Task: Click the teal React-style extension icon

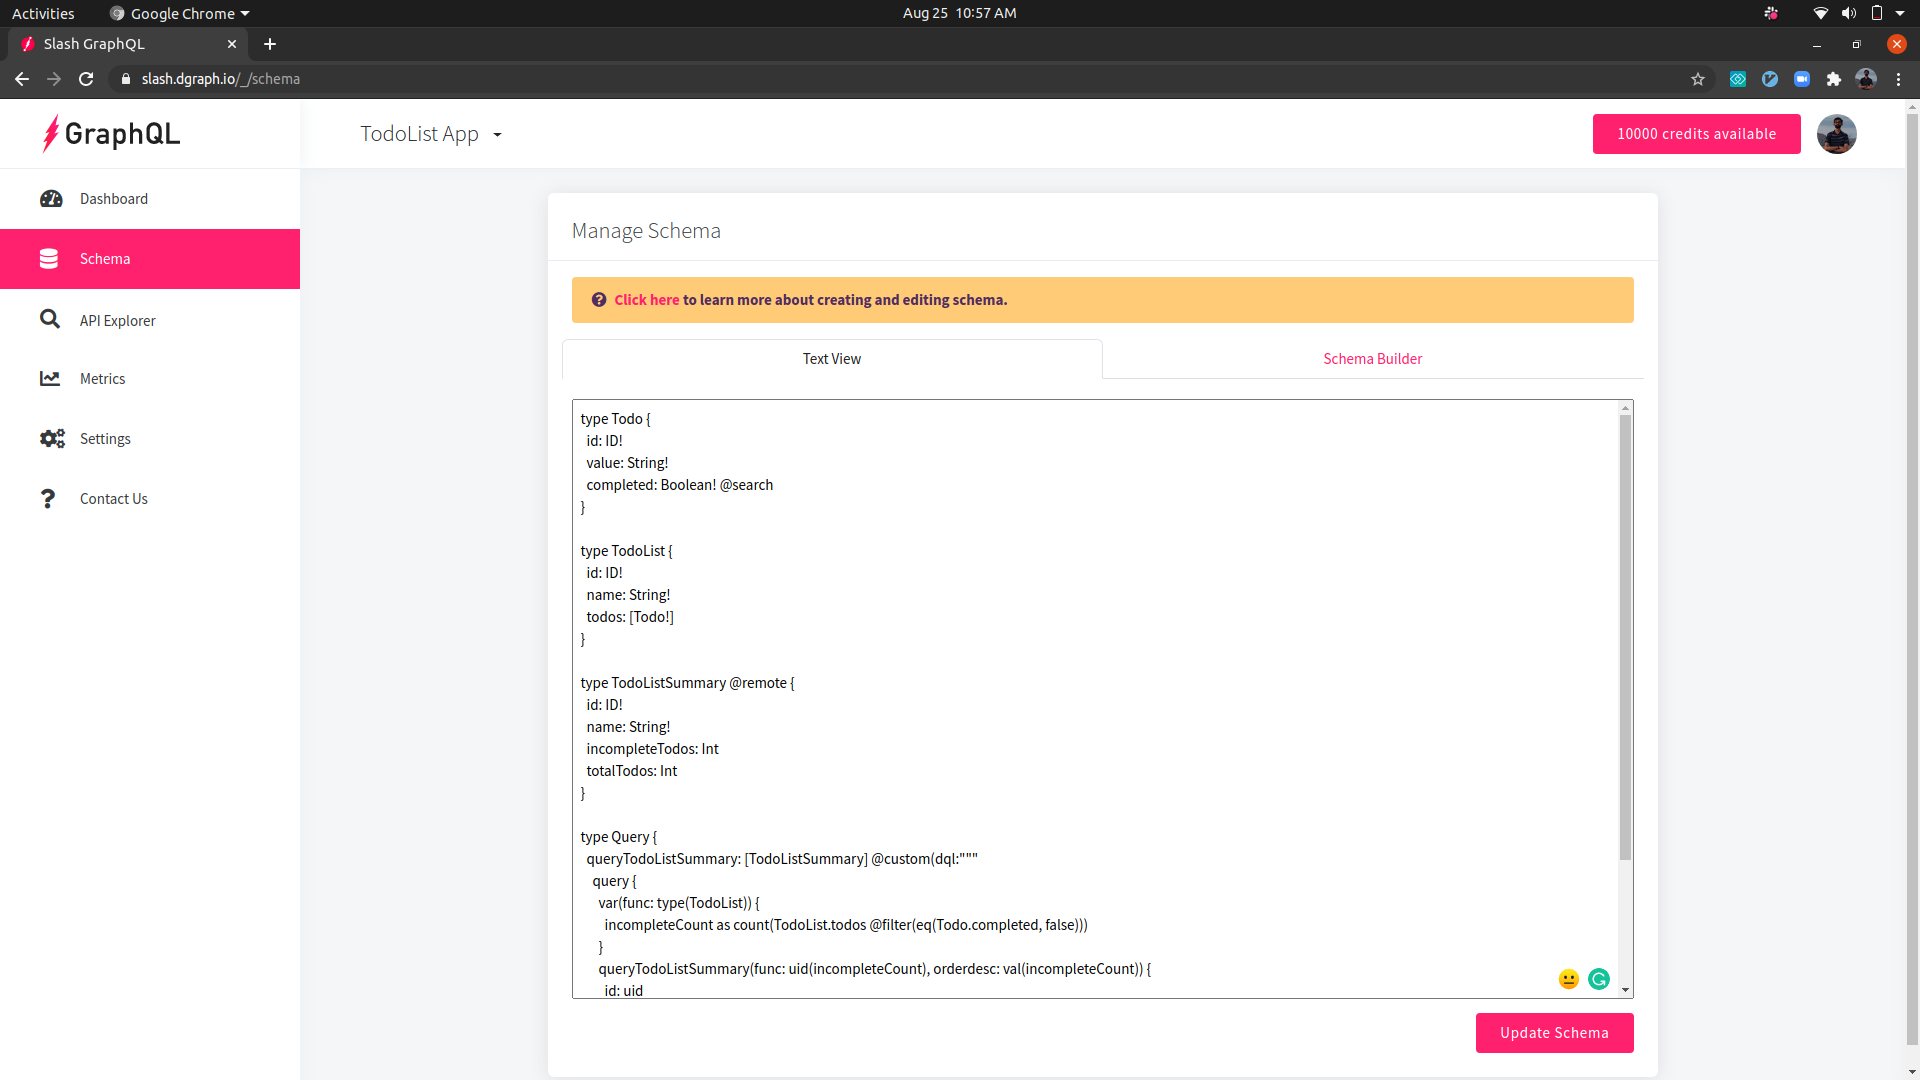Action: 1737,79
